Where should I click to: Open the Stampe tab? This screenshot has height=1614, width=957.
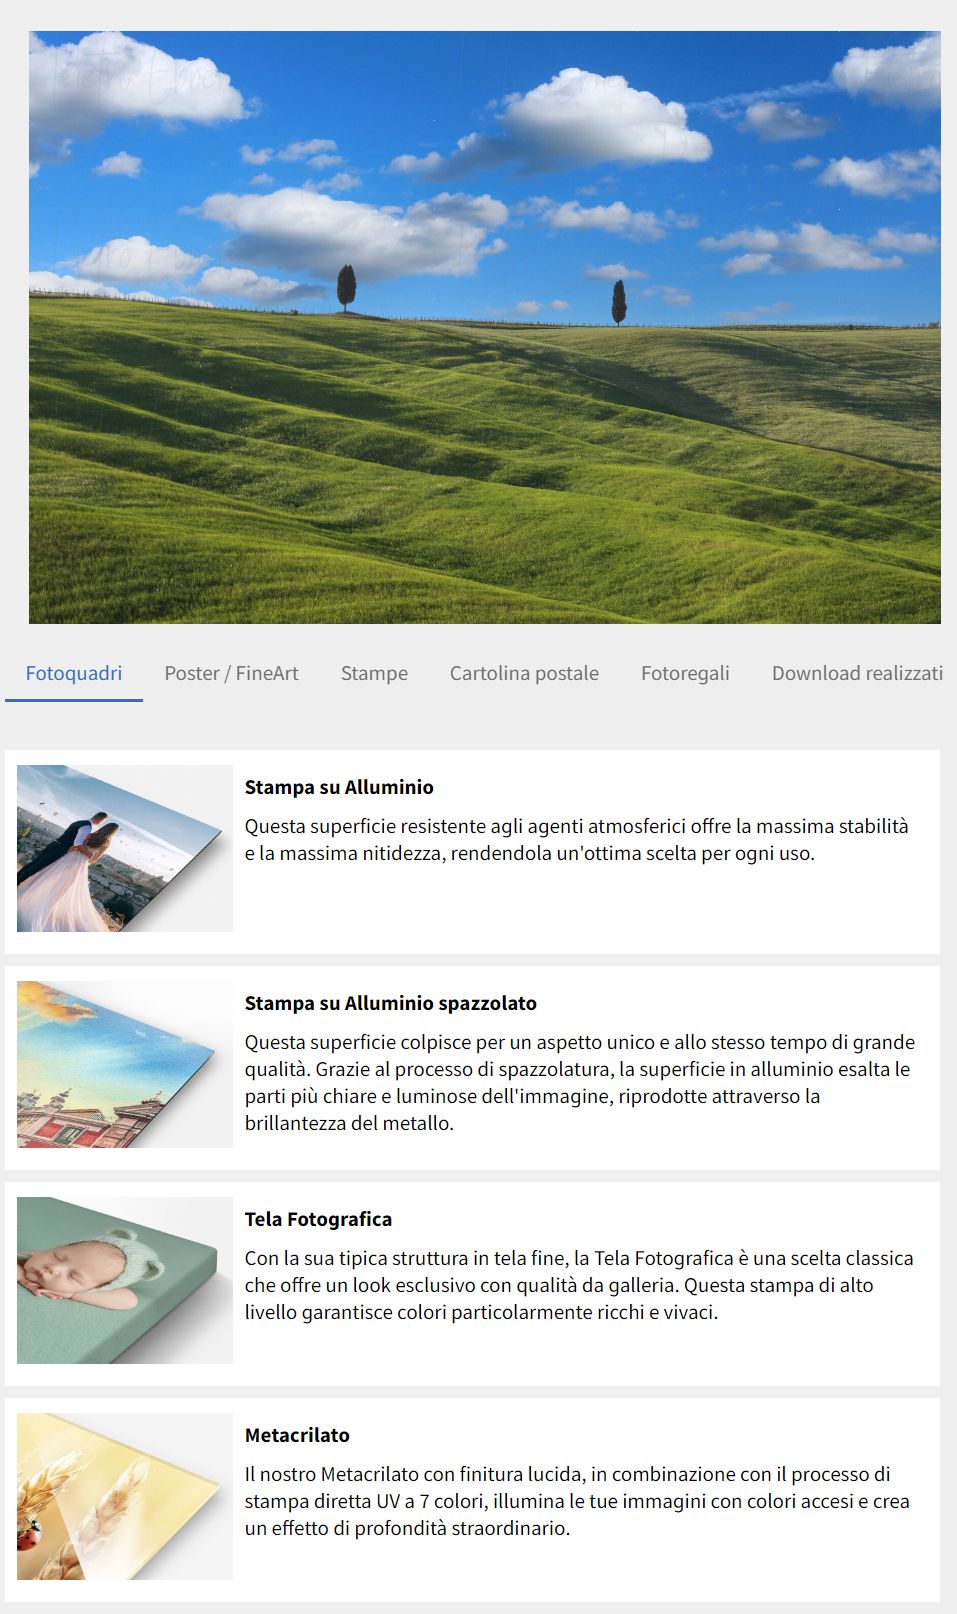pyautogui.click(x=374, y=673)
